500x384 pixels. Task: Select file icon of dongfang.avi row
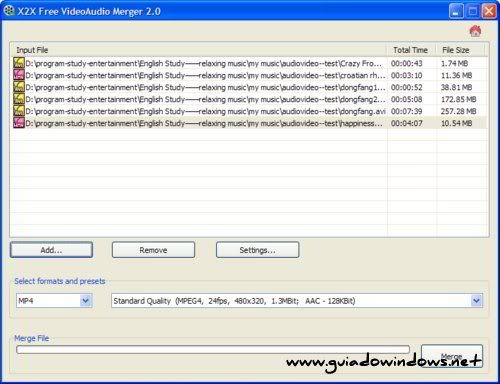point(19,111)
